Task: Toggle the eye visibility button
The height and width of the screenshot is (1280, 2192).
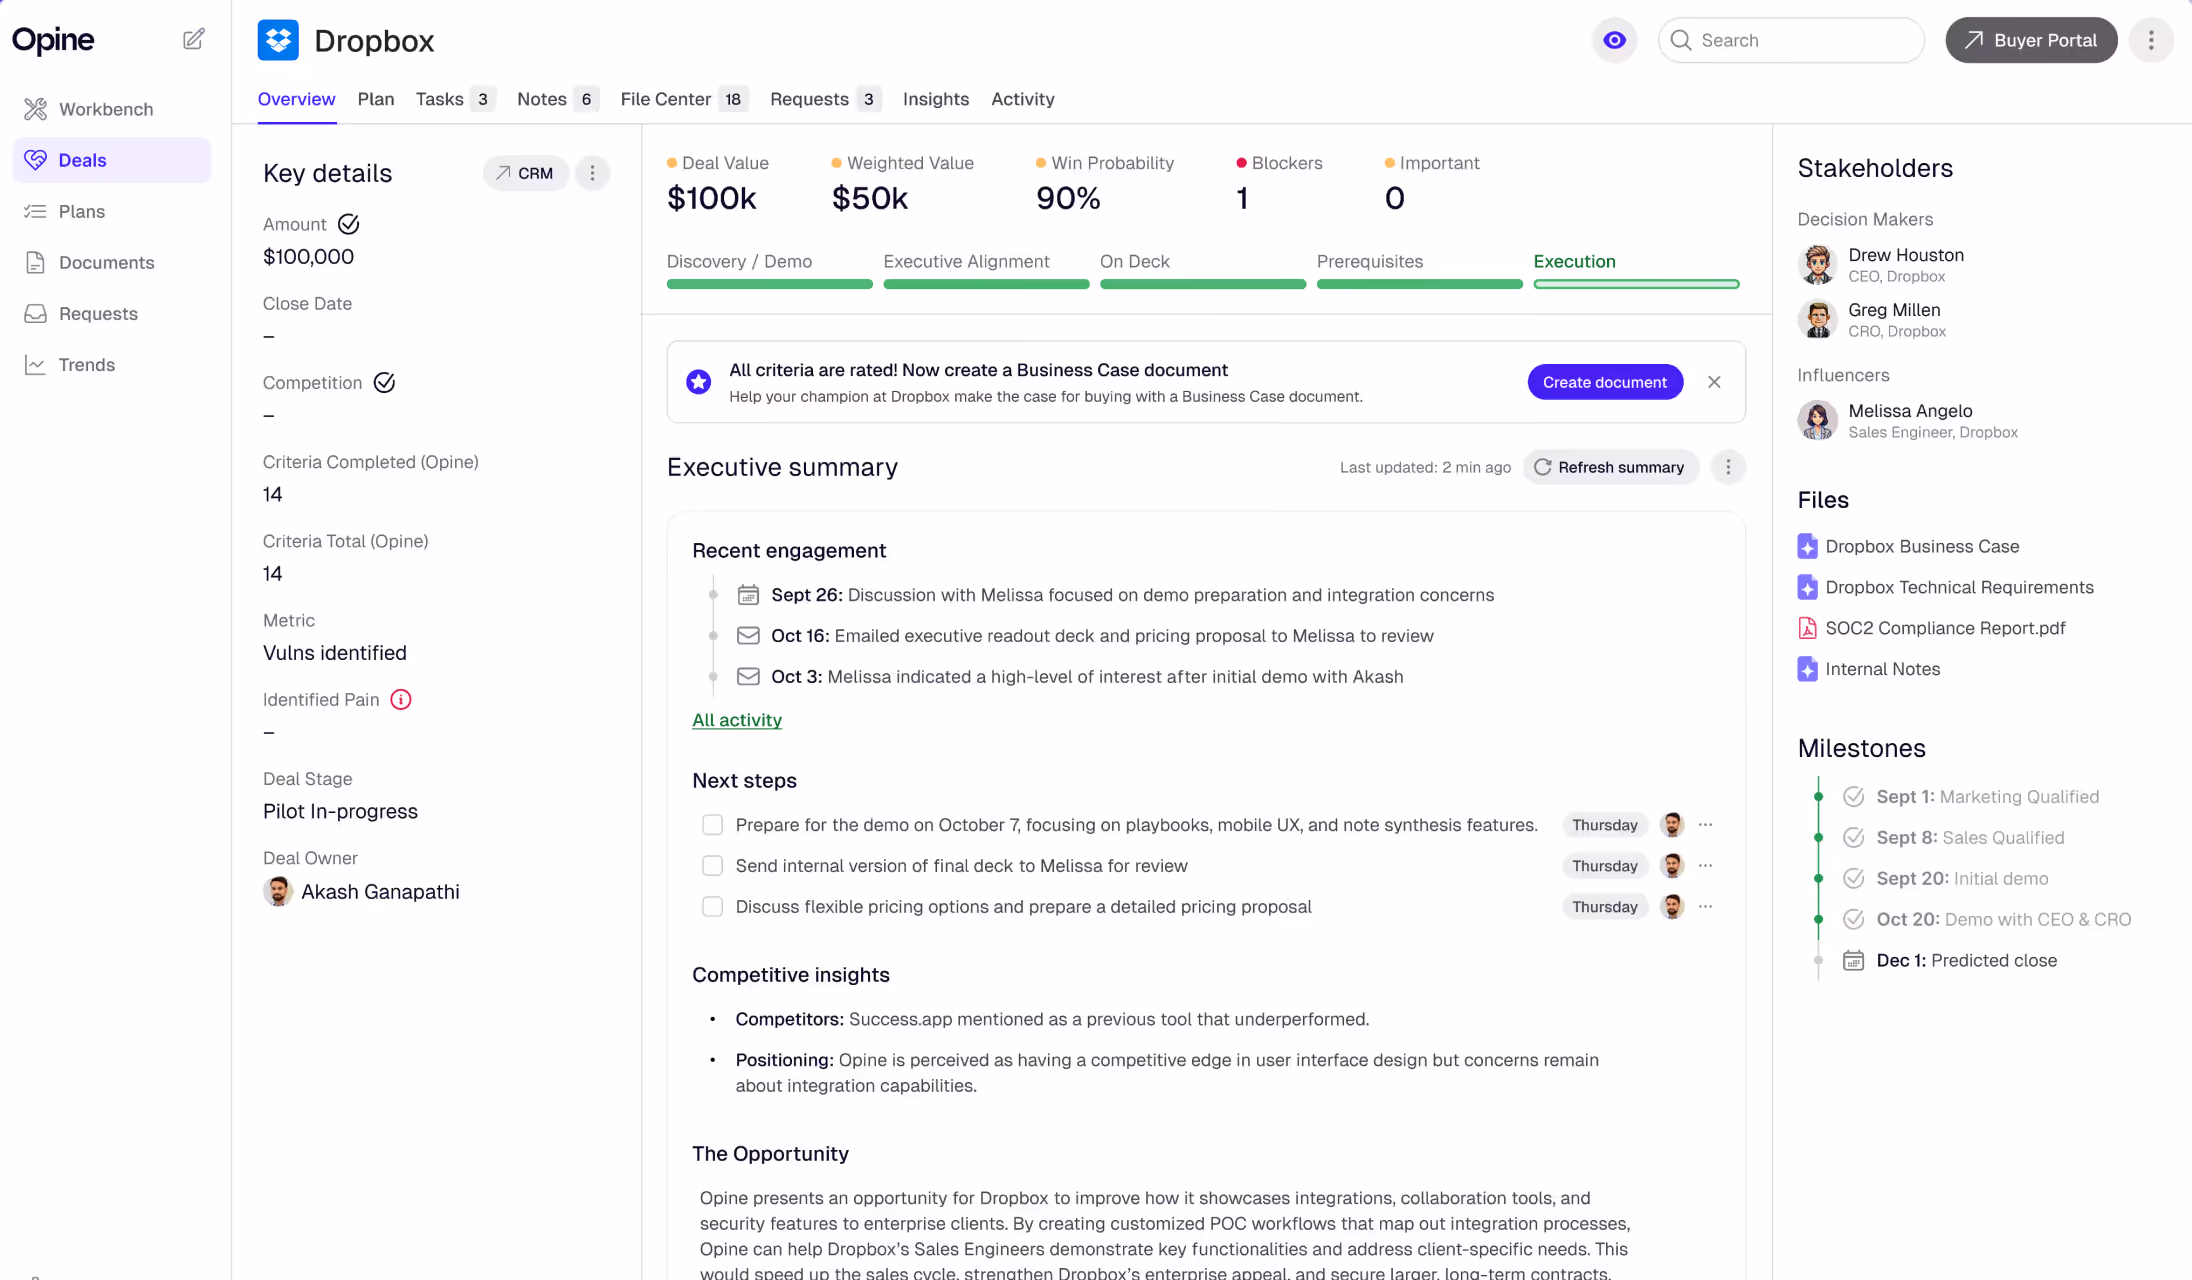Action: pos(1614,40)
